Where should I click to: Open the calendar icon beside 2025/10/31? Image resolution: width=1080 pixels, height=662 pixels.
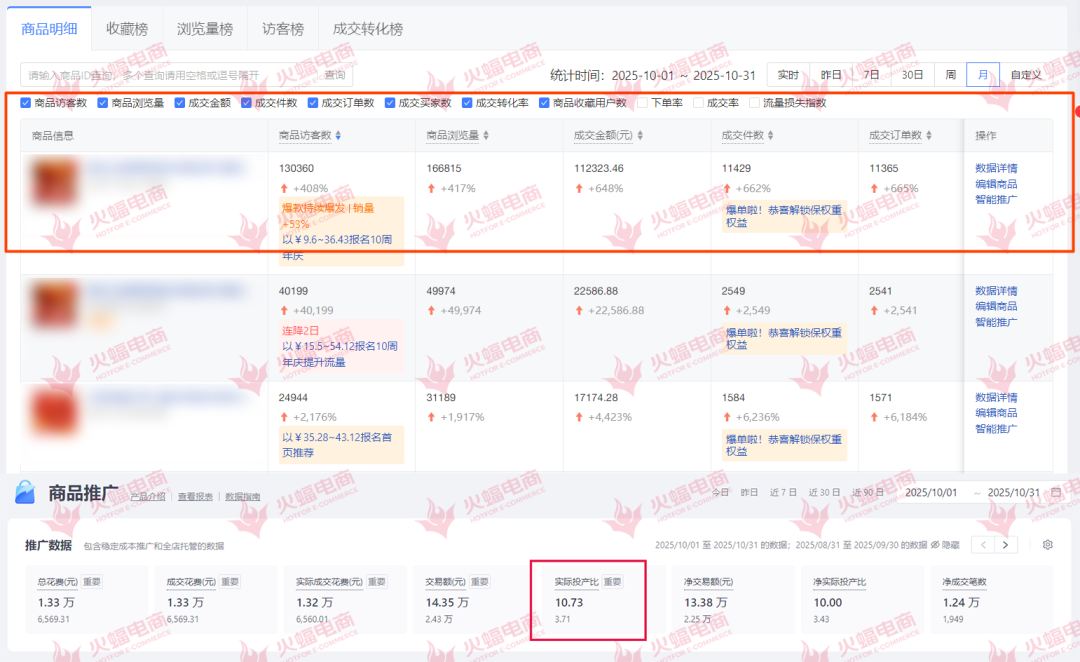(x=1057, y=493)
